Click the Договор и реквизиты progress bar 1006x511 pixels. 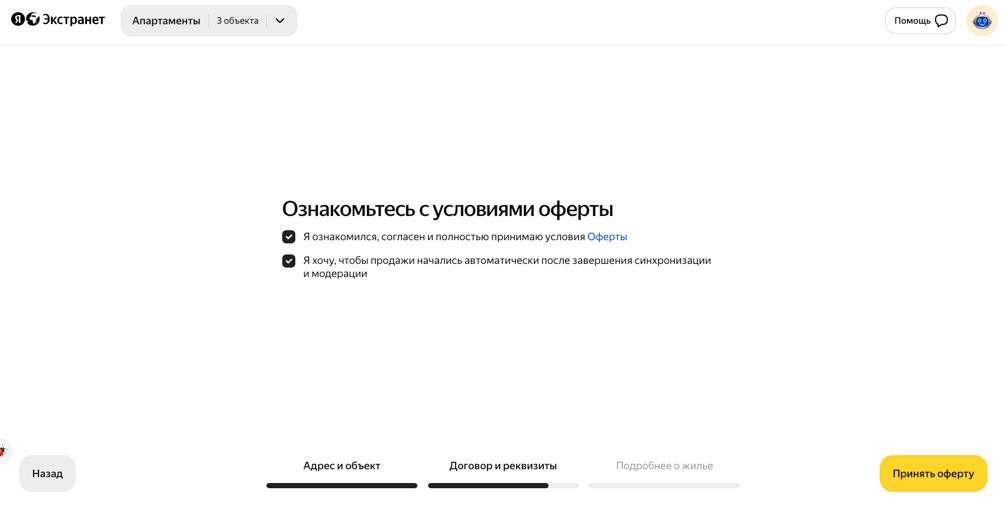(x=503, y=486)
